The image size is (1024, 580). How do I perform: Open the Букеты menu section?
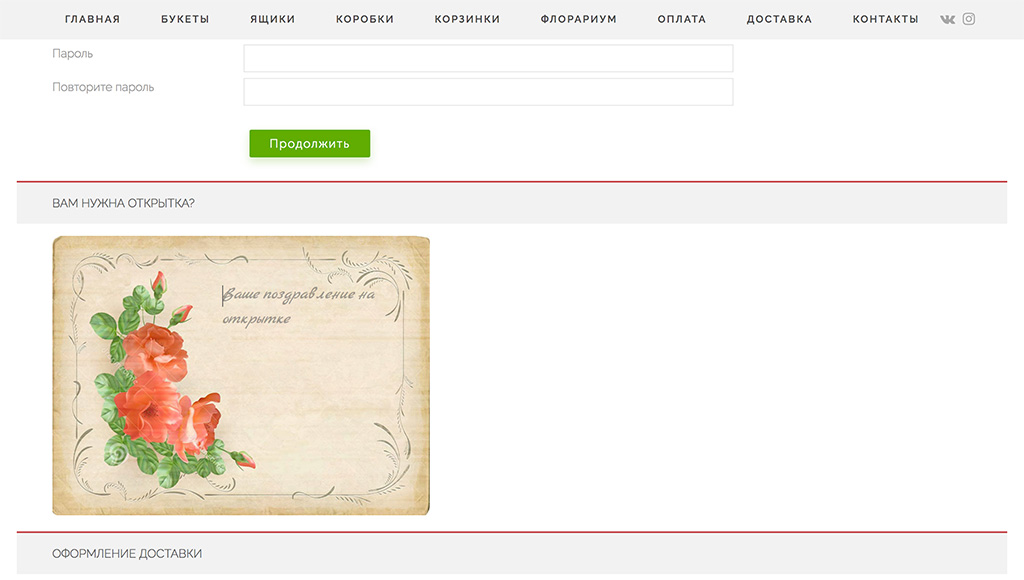pyautogui.click(x=185, y=20)
